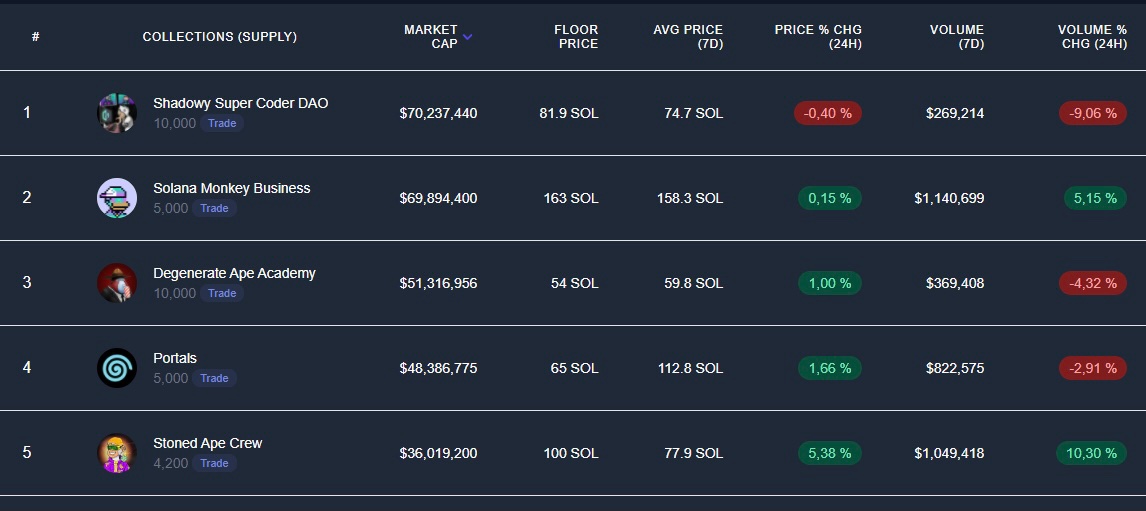Sort by Collections (Supply) column header
1146x511 pixels.
coord(220,37)
